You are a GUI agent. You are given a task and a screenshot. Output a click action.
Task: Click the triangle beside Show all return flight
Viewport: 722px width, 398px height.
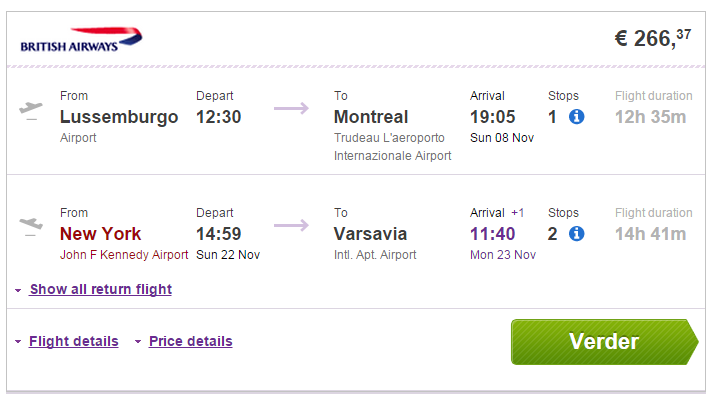(18, 291)
